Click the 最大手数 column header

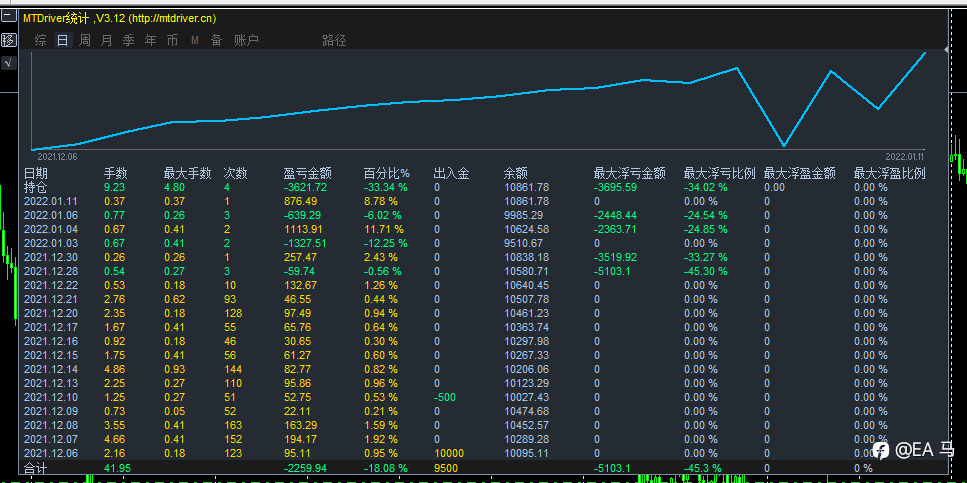click(x=187, y=174)
